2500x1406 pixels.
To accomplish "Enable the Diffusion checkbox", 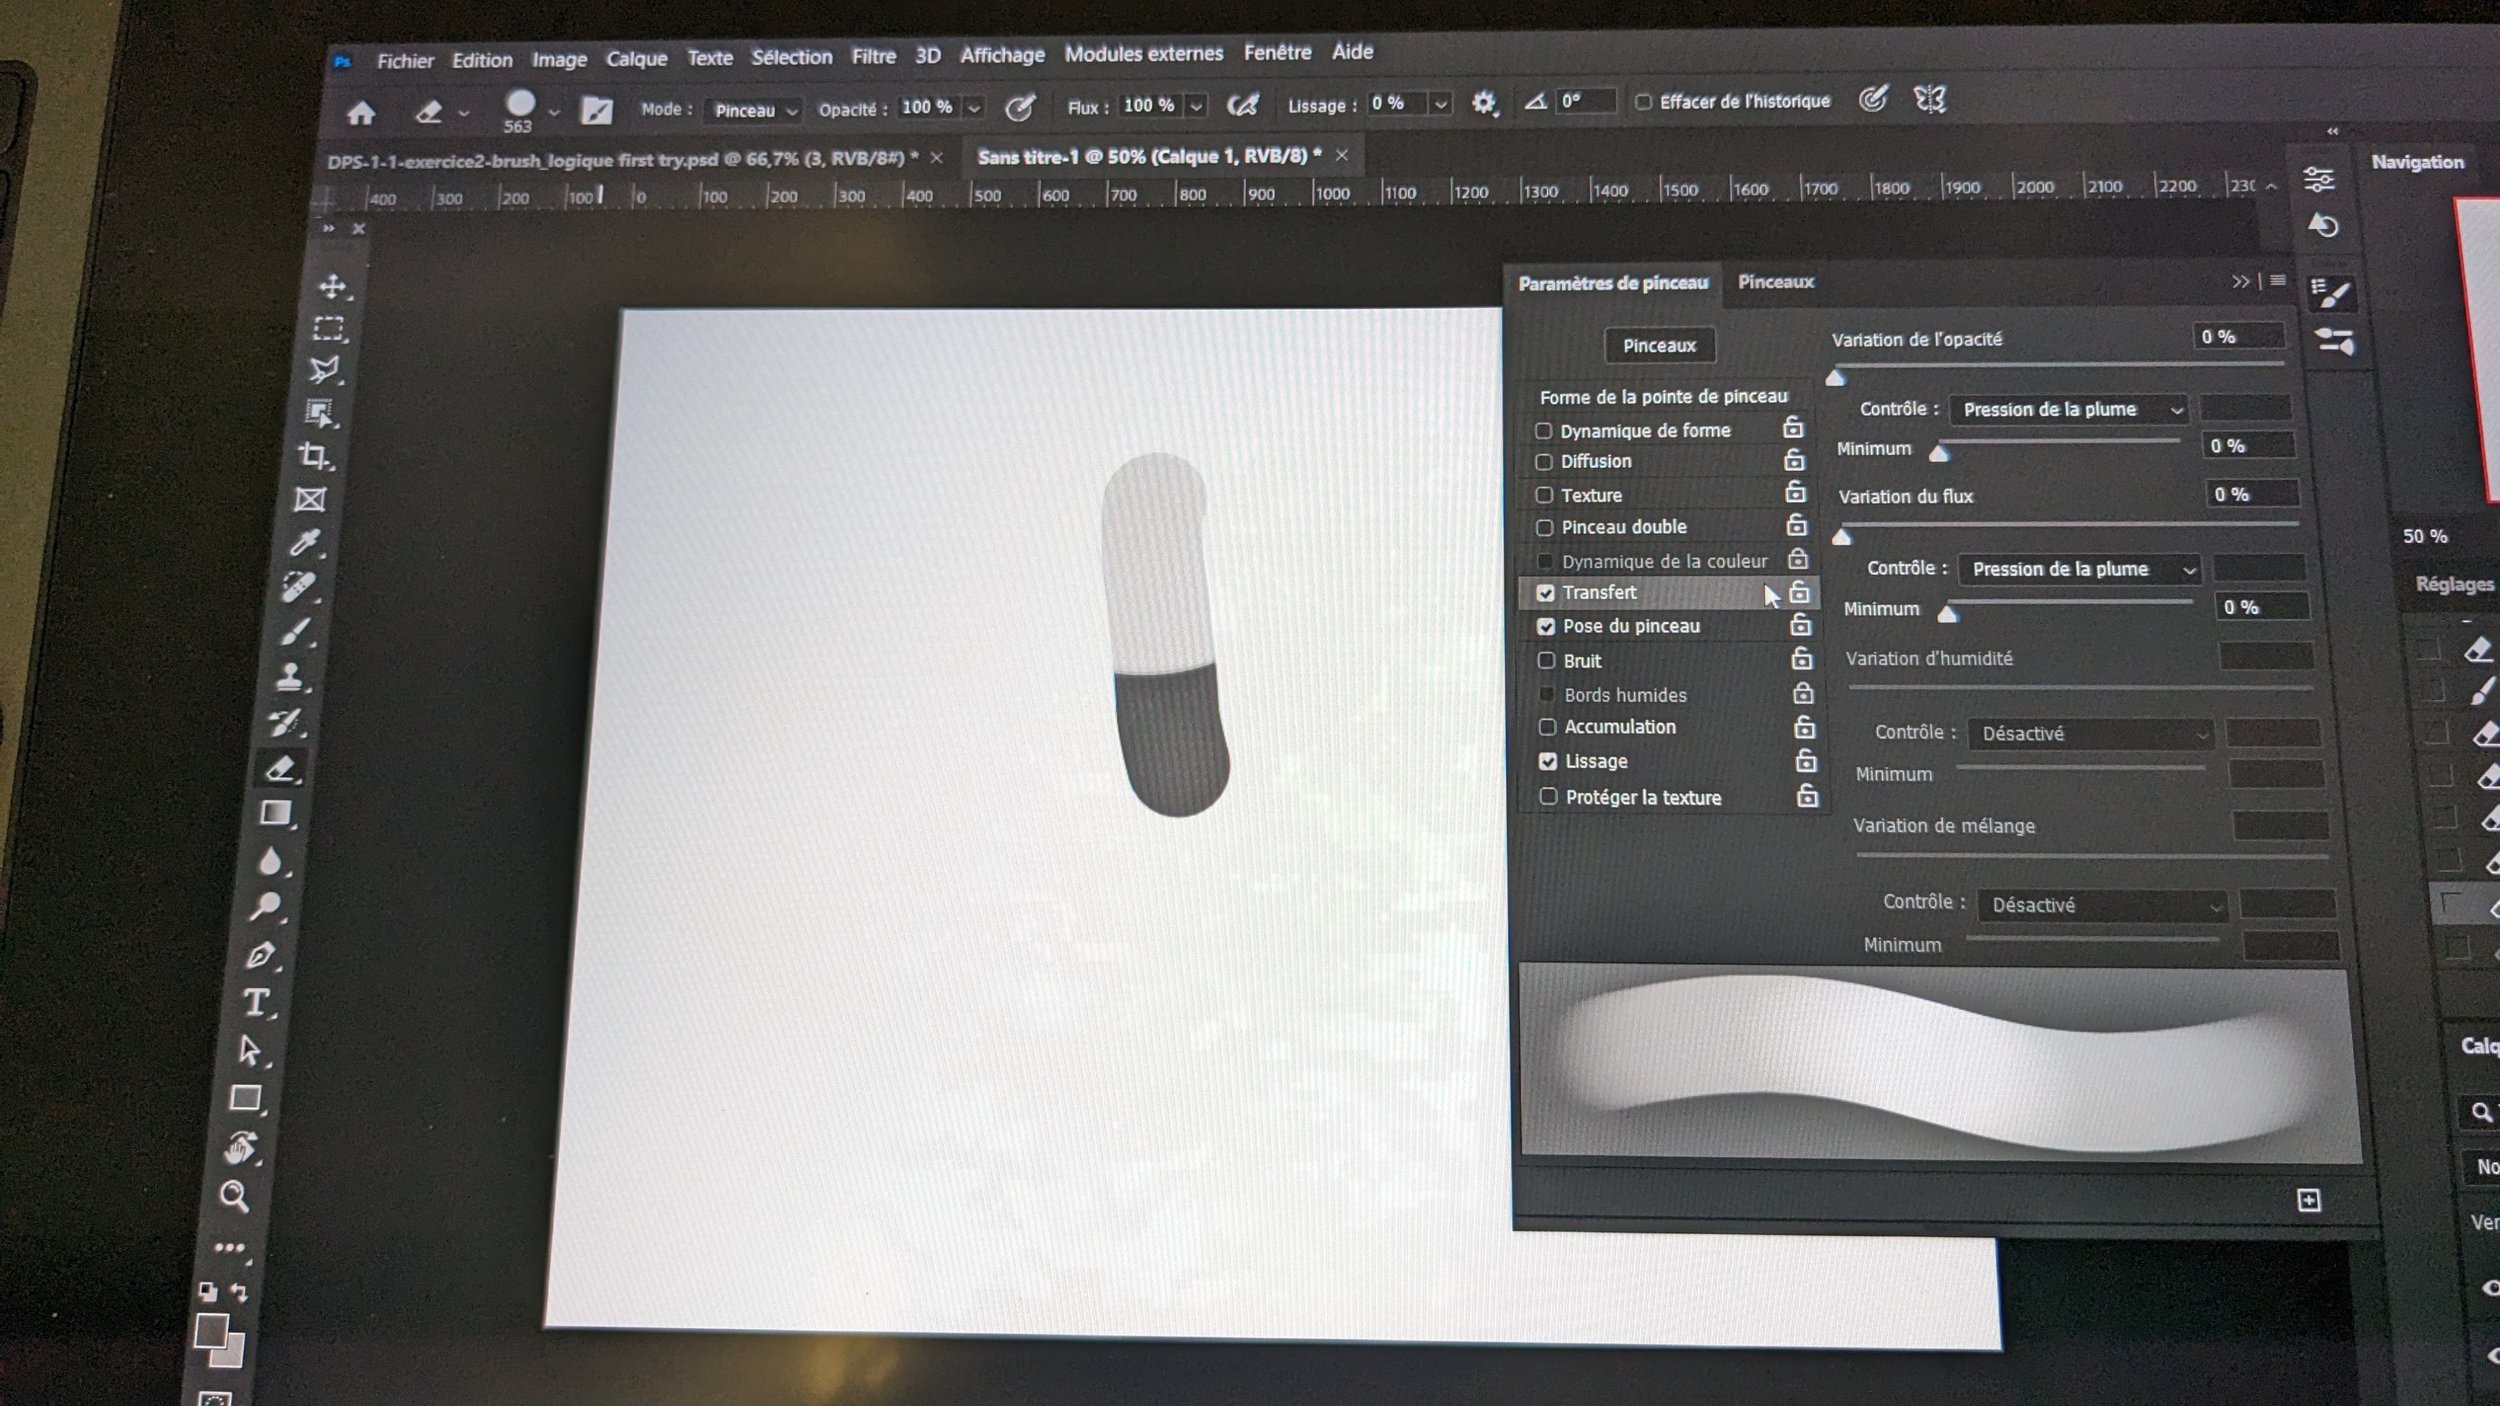I will (x=1544, y=462).
